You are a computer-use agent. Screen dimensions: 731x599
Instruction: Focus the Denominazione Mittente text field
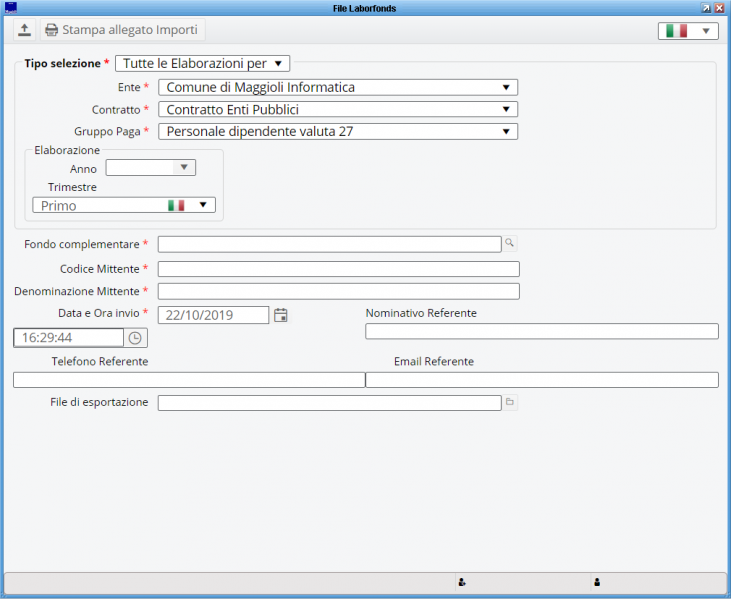pyautogui.click(x=338, y=291)
